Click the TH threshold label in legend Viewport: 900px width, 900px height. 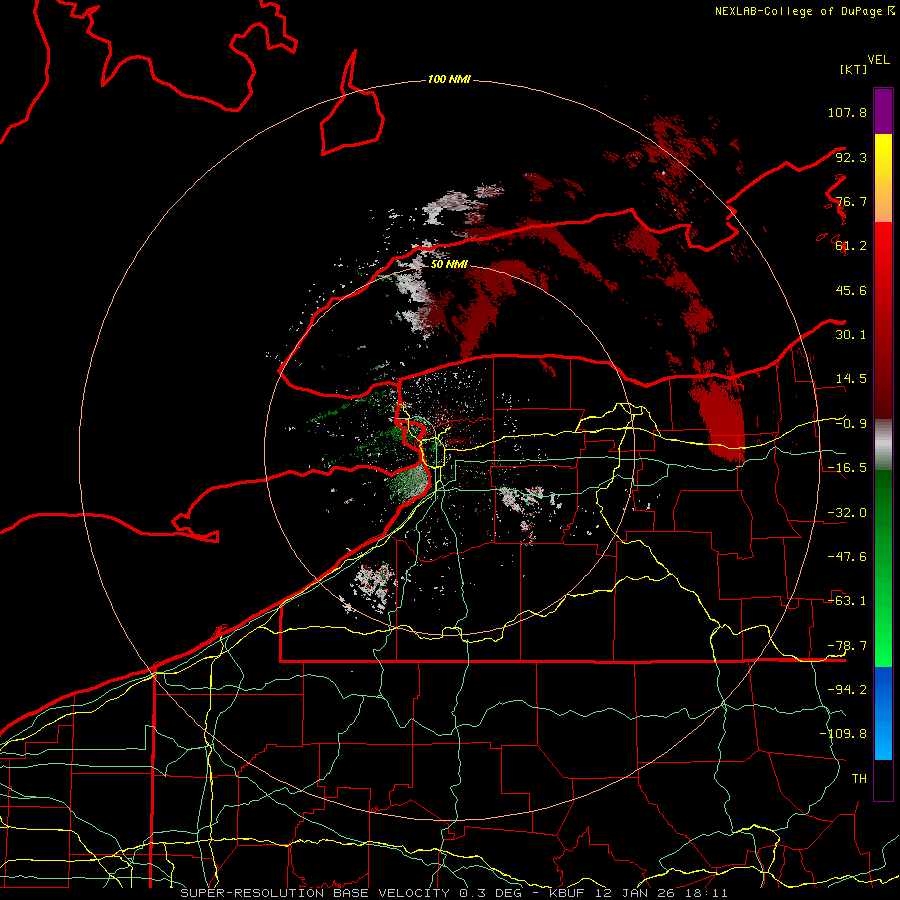click(x=859, y=779)
